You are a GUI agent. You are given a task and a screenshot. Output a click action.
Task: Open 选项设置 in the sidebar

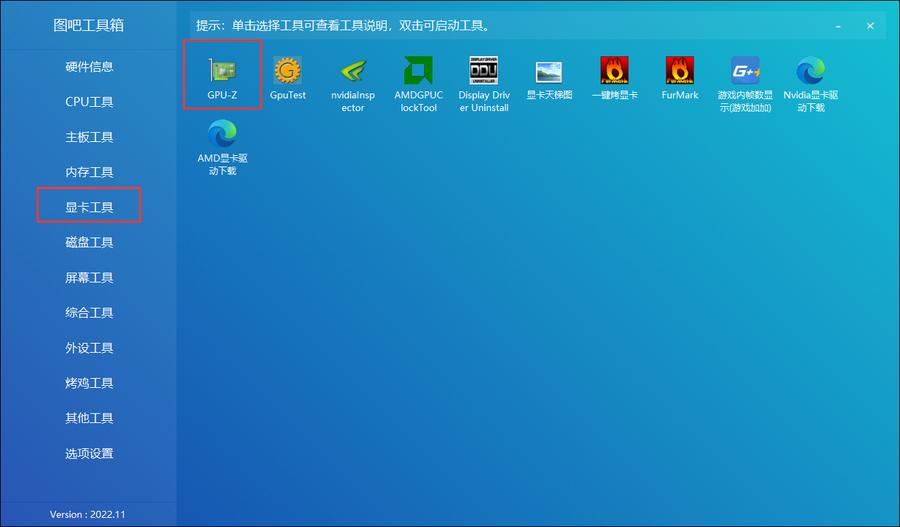click(x=89, y=453)
